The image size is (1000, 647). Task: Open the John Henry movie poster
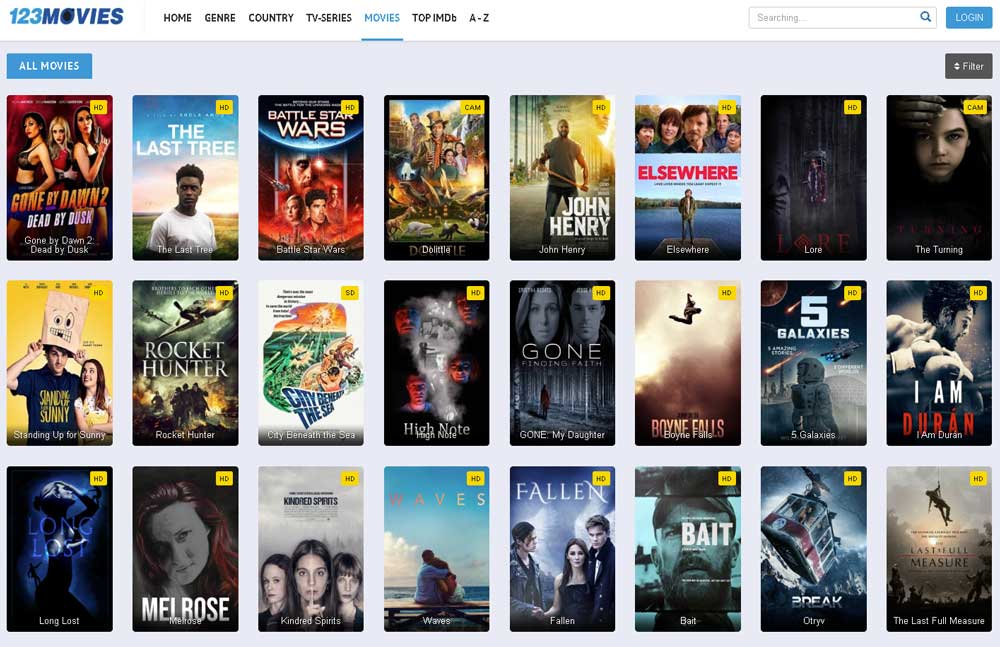562,177
